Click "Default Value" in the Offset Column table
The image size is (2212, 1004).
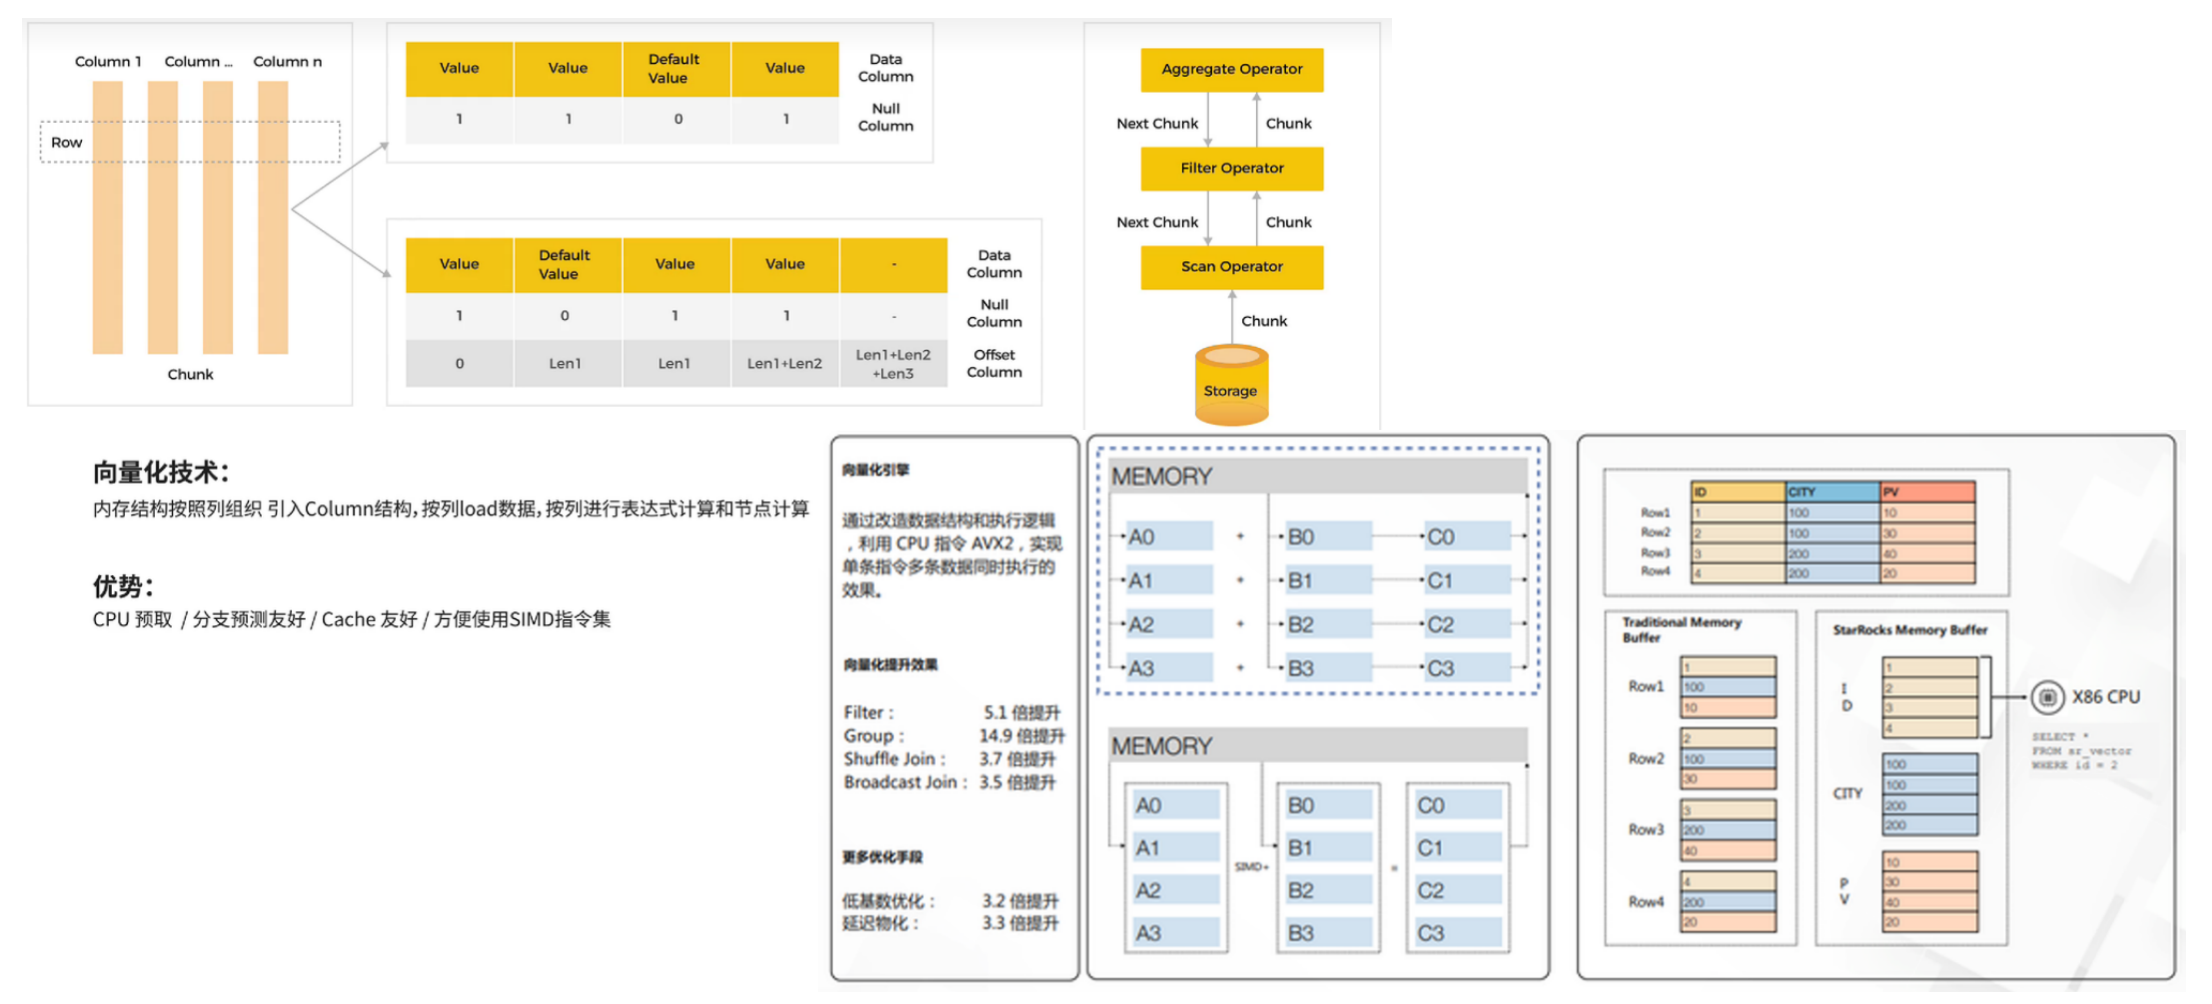[x=565, y=264]
